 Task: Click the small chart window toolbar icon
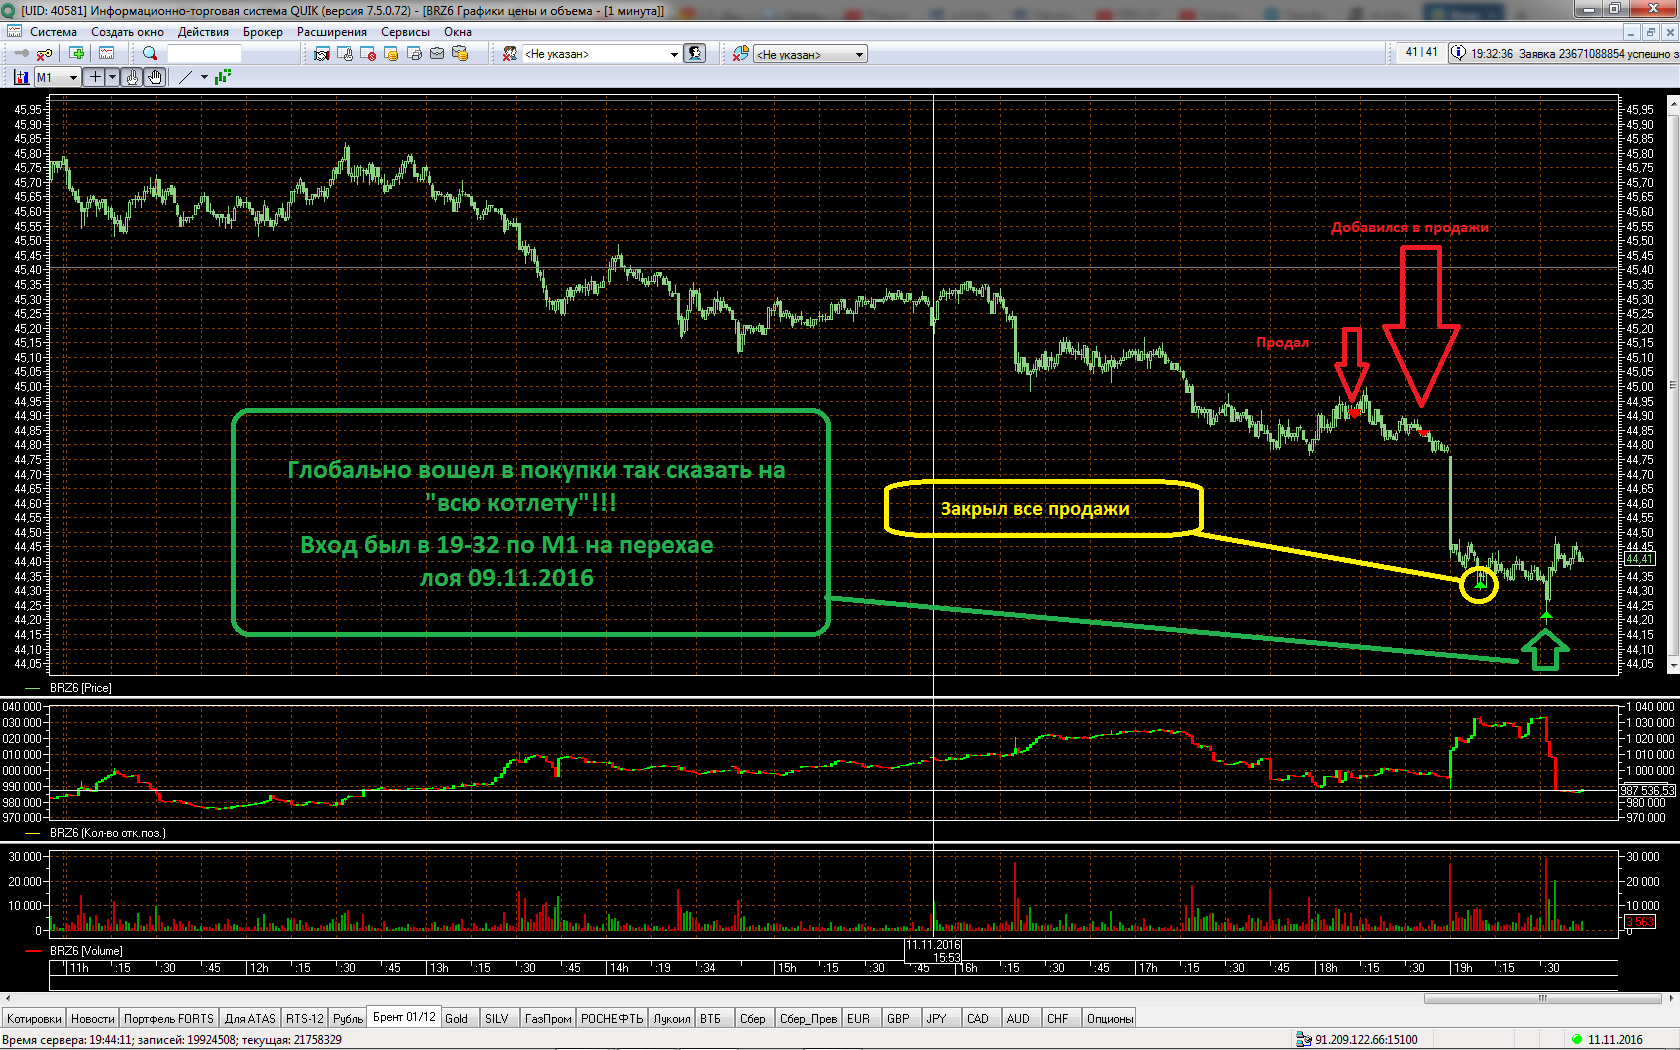click(x=106, y=54)
